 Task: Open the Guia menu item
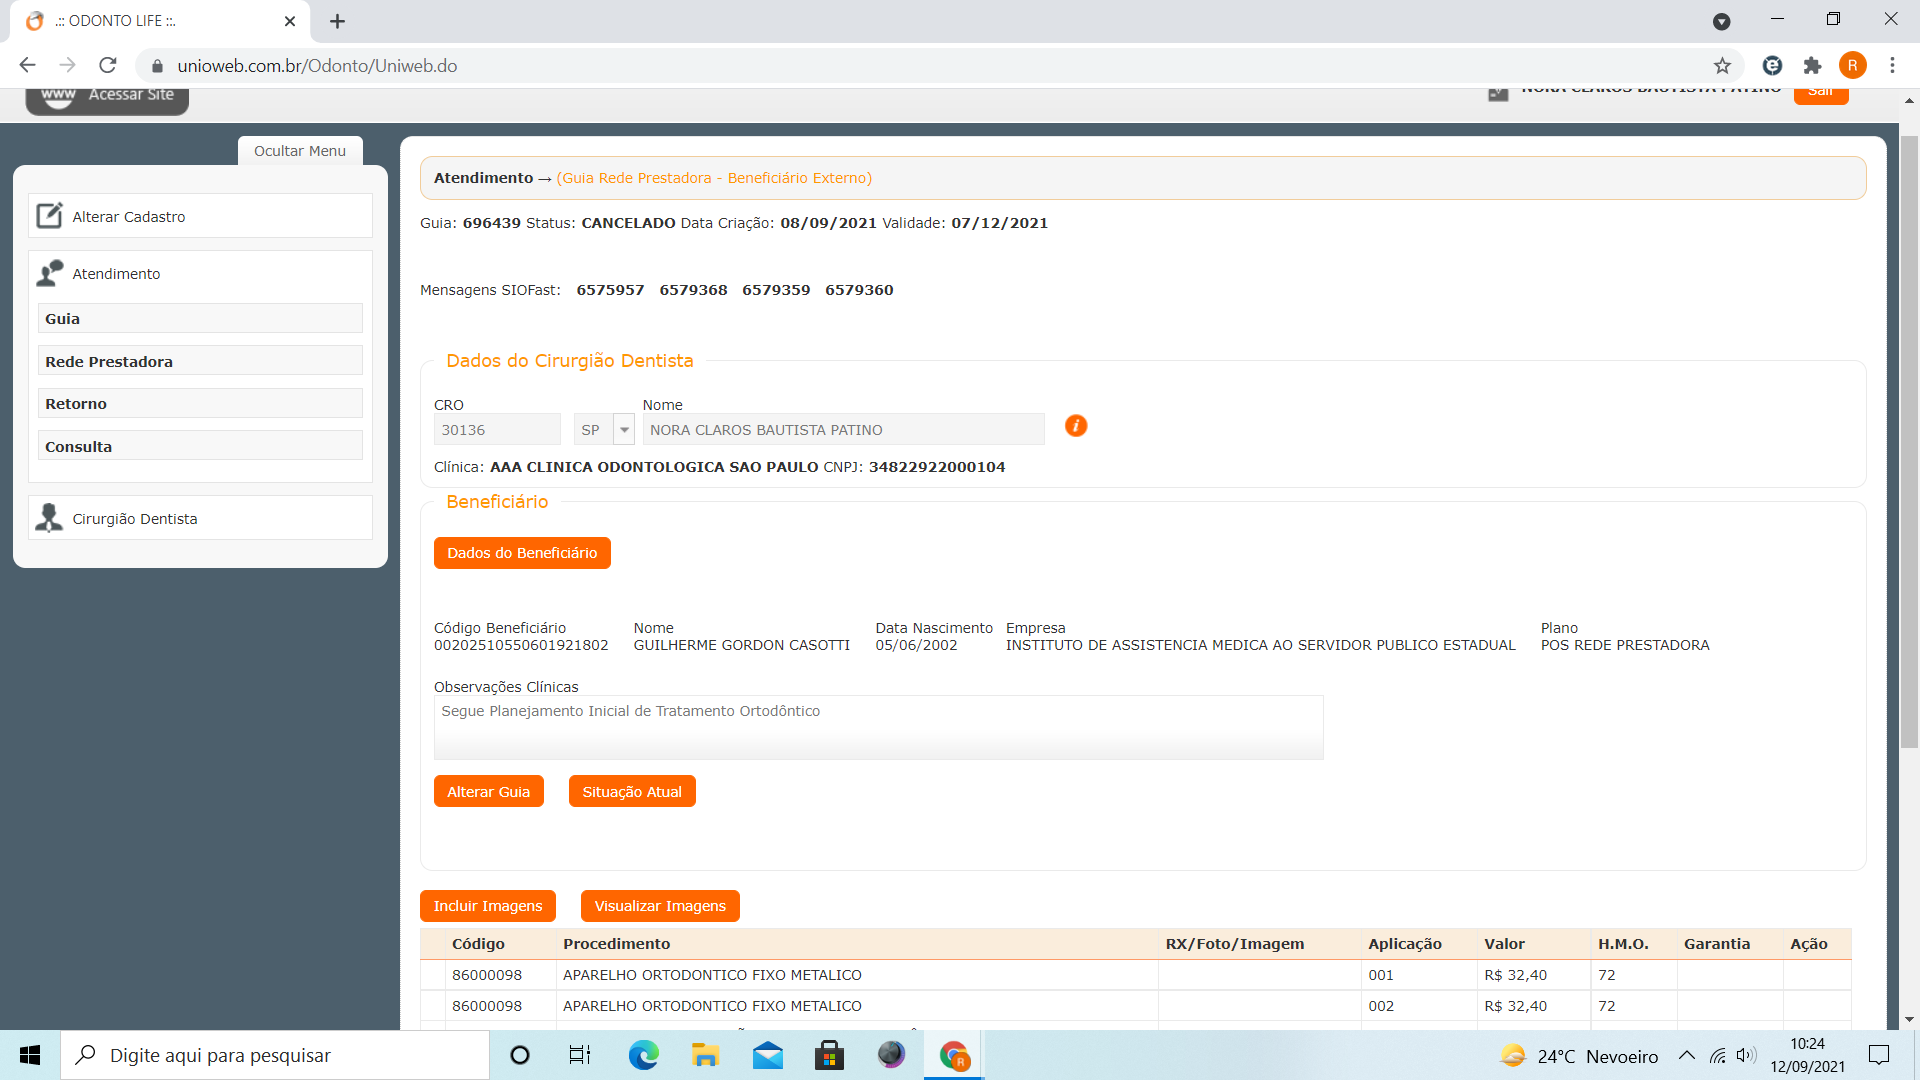(x=200, y=319)
